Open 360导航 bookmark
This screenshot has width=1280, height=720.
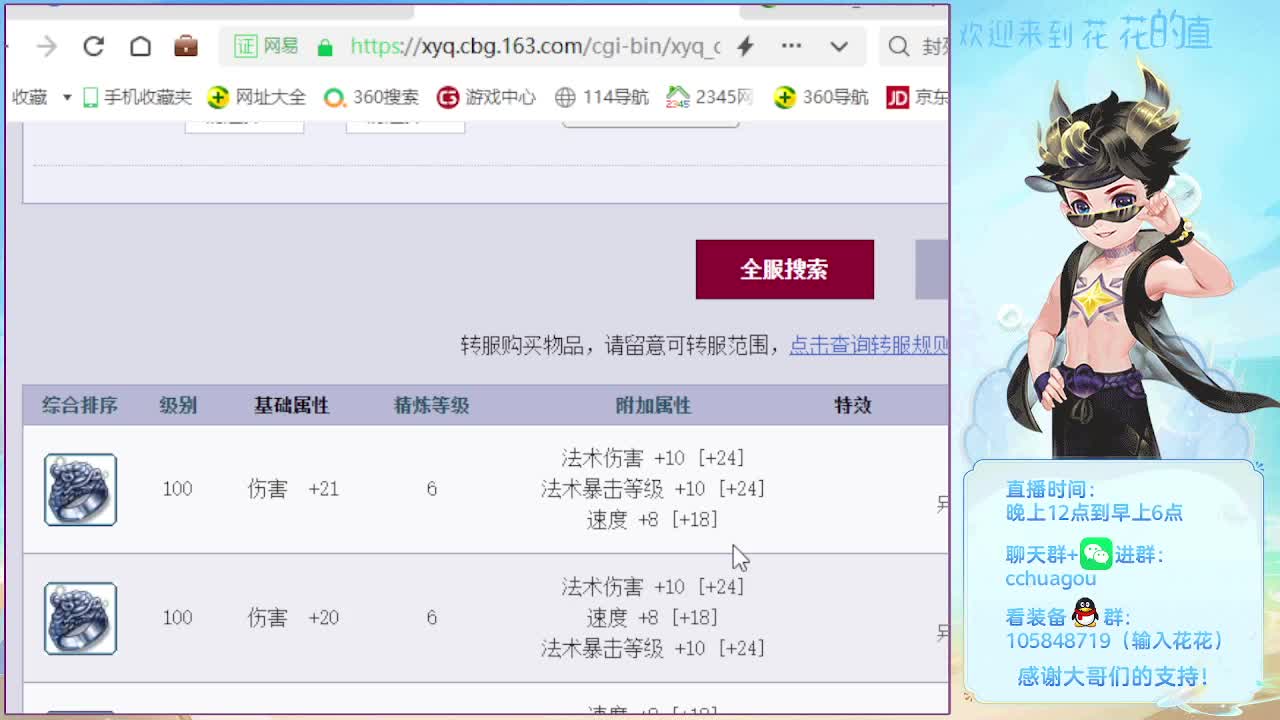(x=821, y=97)
